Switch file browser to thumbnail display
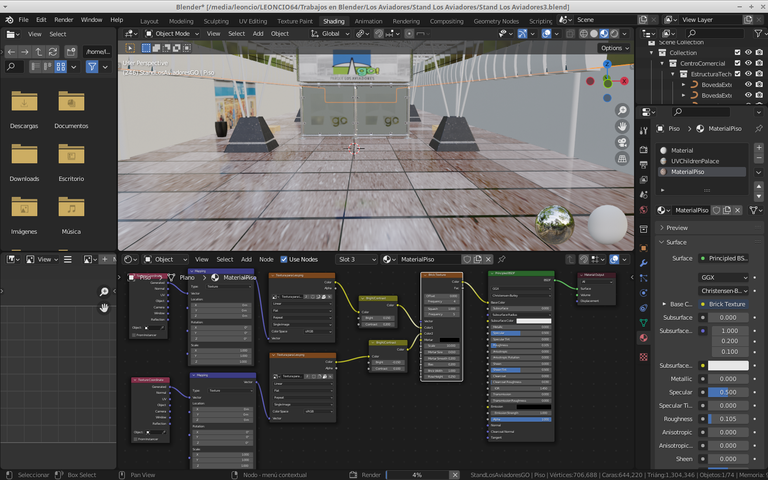Viewport: 768px width, 480px height. tap(61, 67)
